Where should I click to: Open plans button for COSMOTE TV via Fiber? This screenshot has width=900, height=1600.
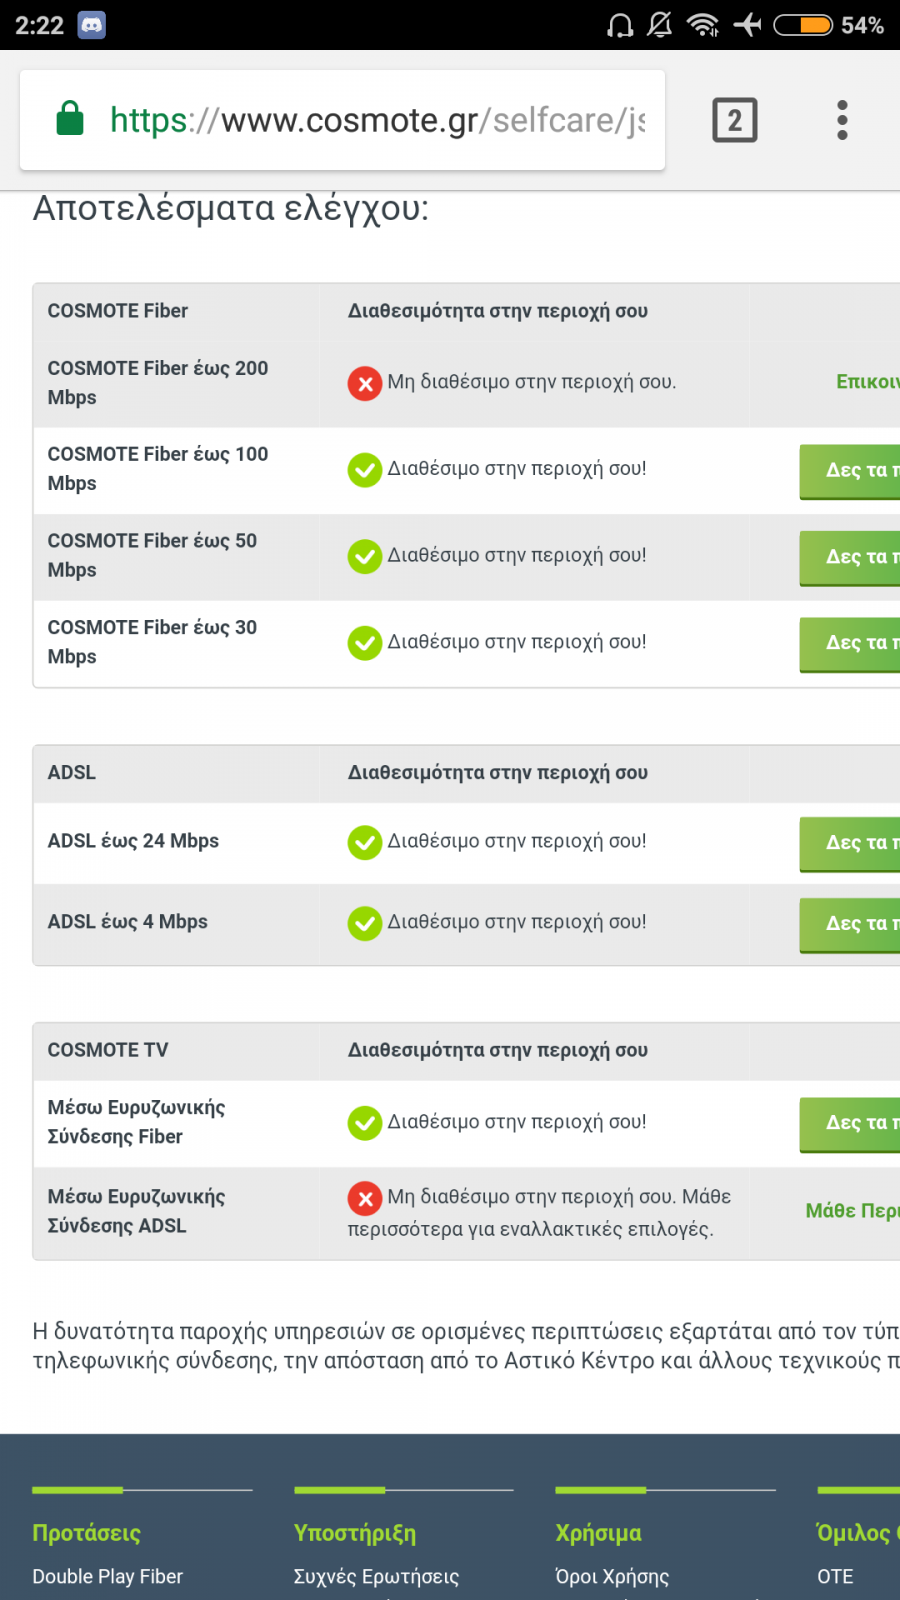[850, 1124]
